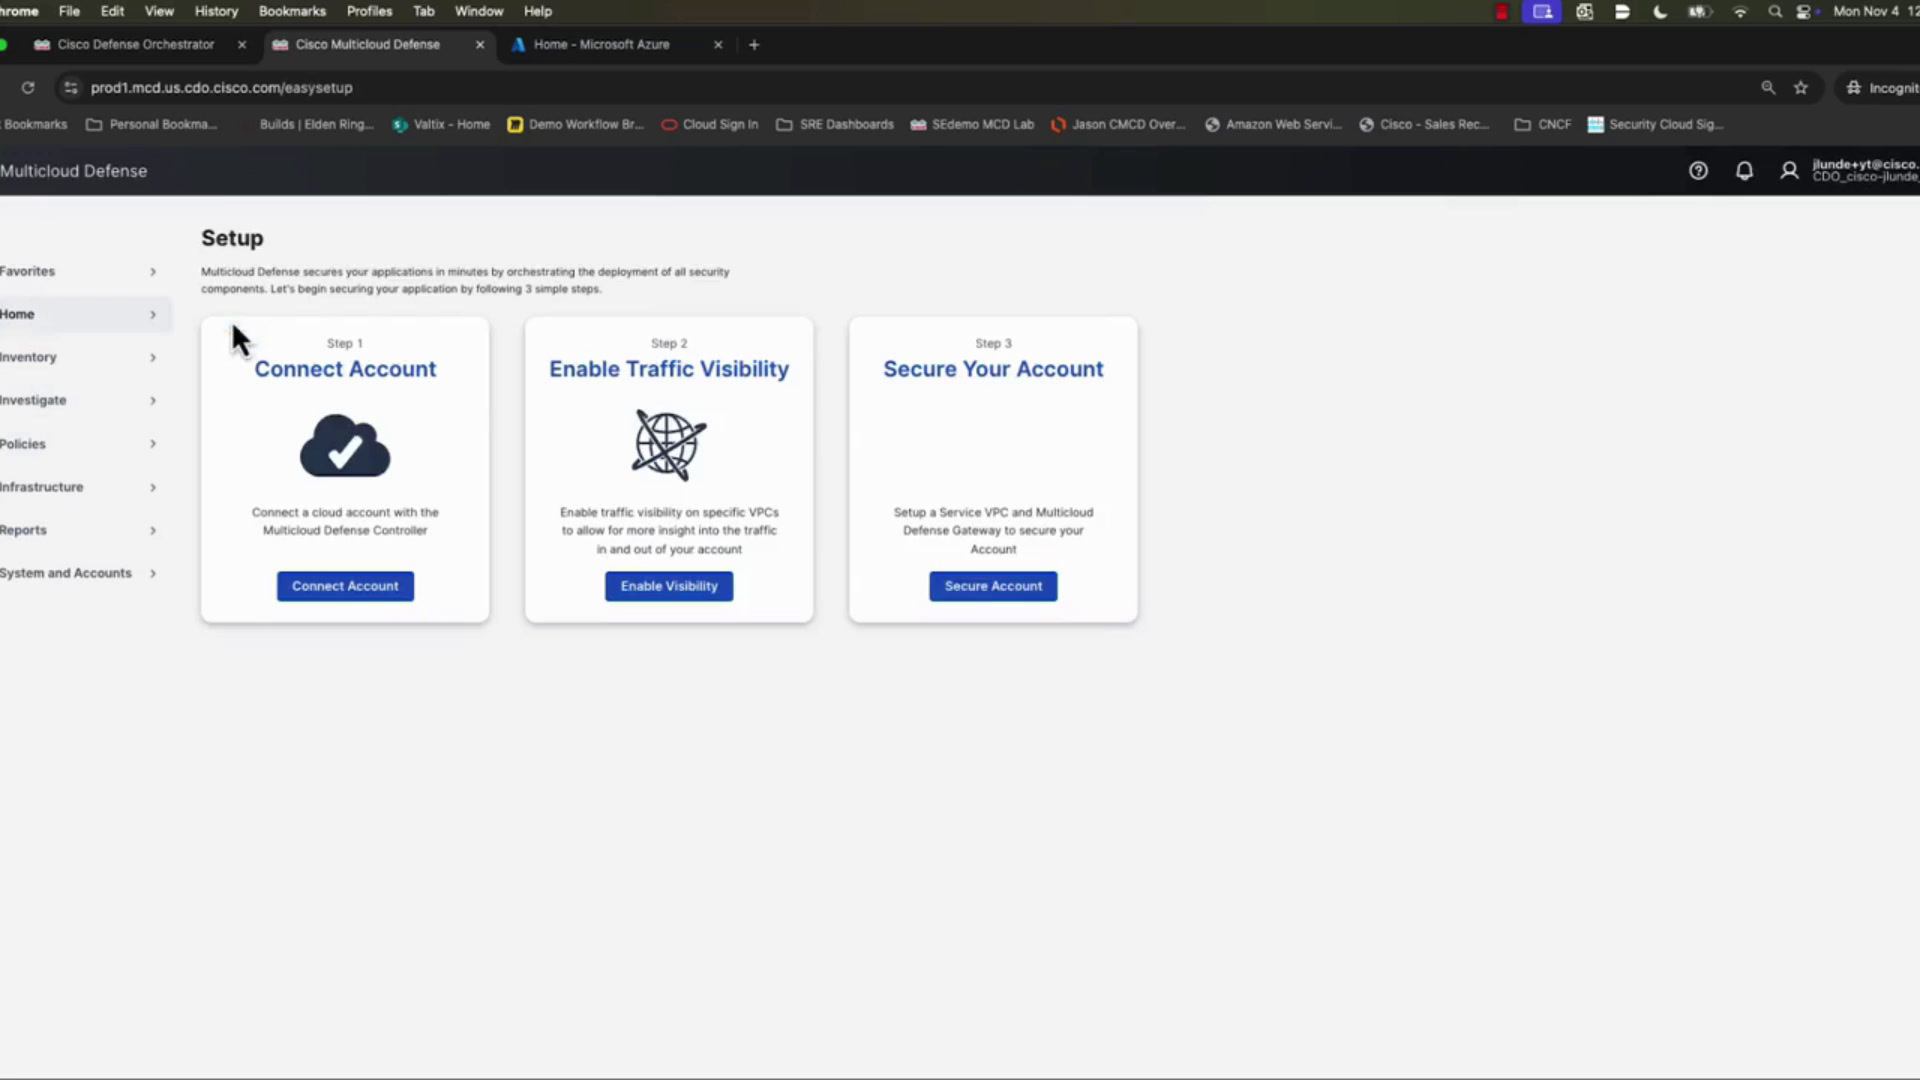Click the Wi-Fi status icon
The width and height of the screenshot is (1920, 1080).
(1740, 12)
